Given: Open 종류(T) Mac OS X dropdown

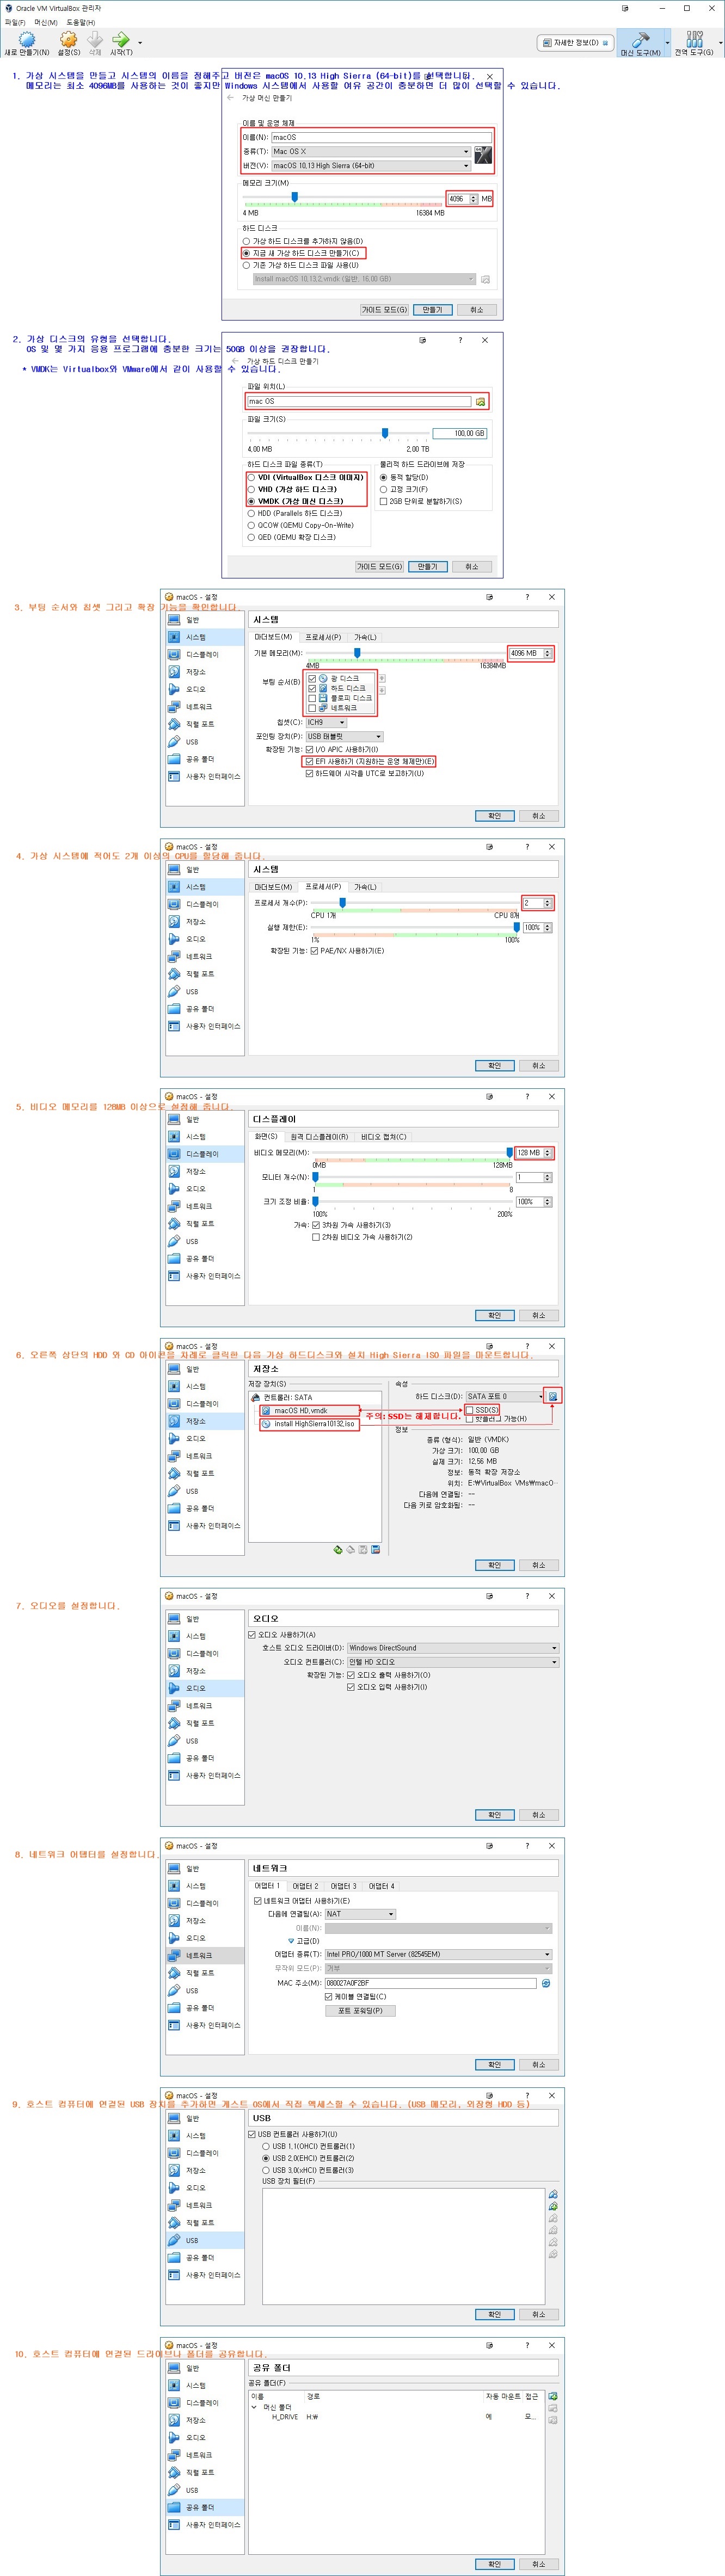Looking at the screenshot, I should click(x=370, y=151).
